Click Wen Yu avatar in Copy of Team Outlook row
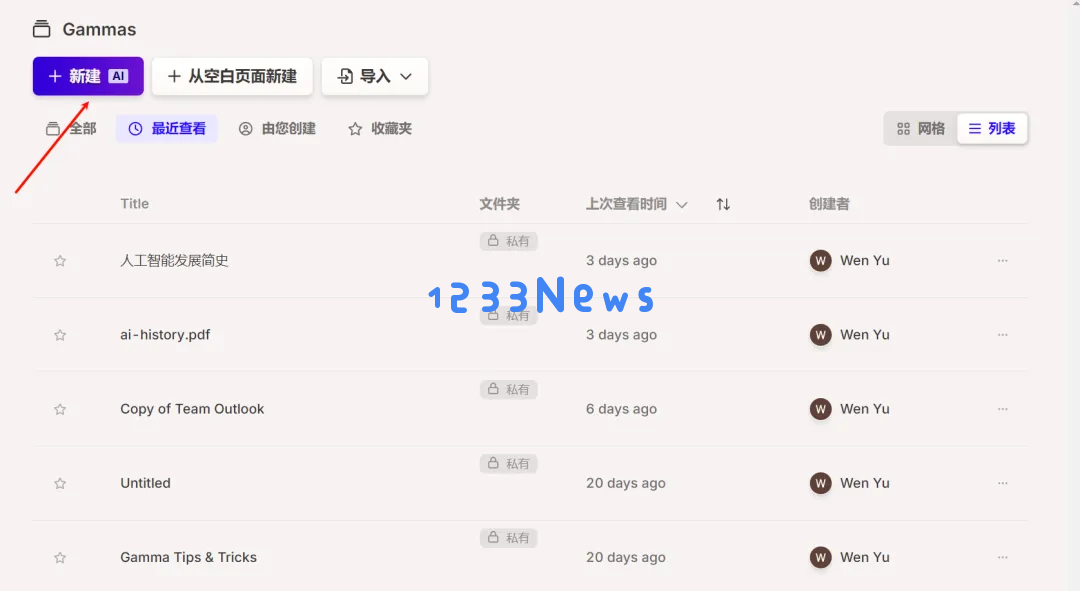 820,409
